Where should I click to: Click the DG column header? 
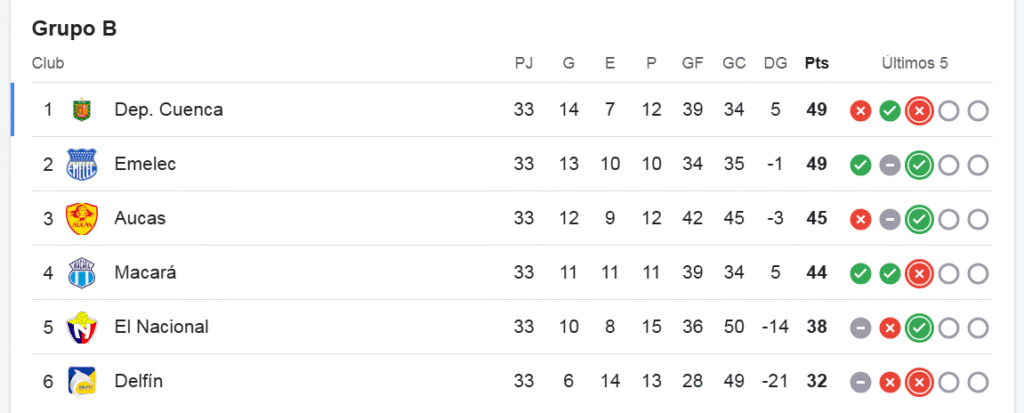point(775,63)
